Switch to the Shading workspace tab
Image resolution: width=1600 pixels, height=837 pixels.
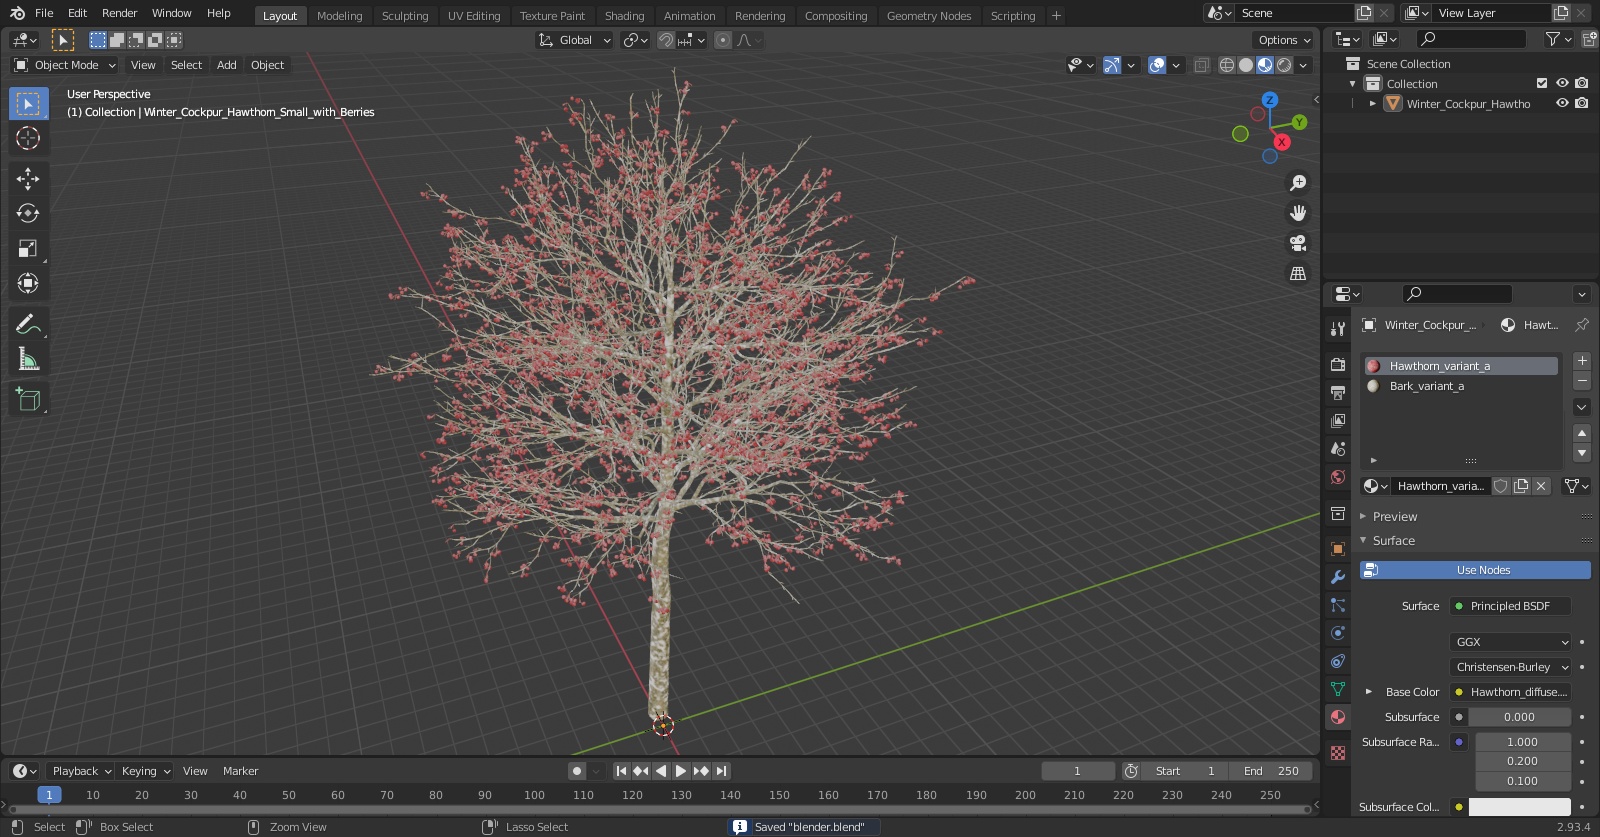coord(624,16)
